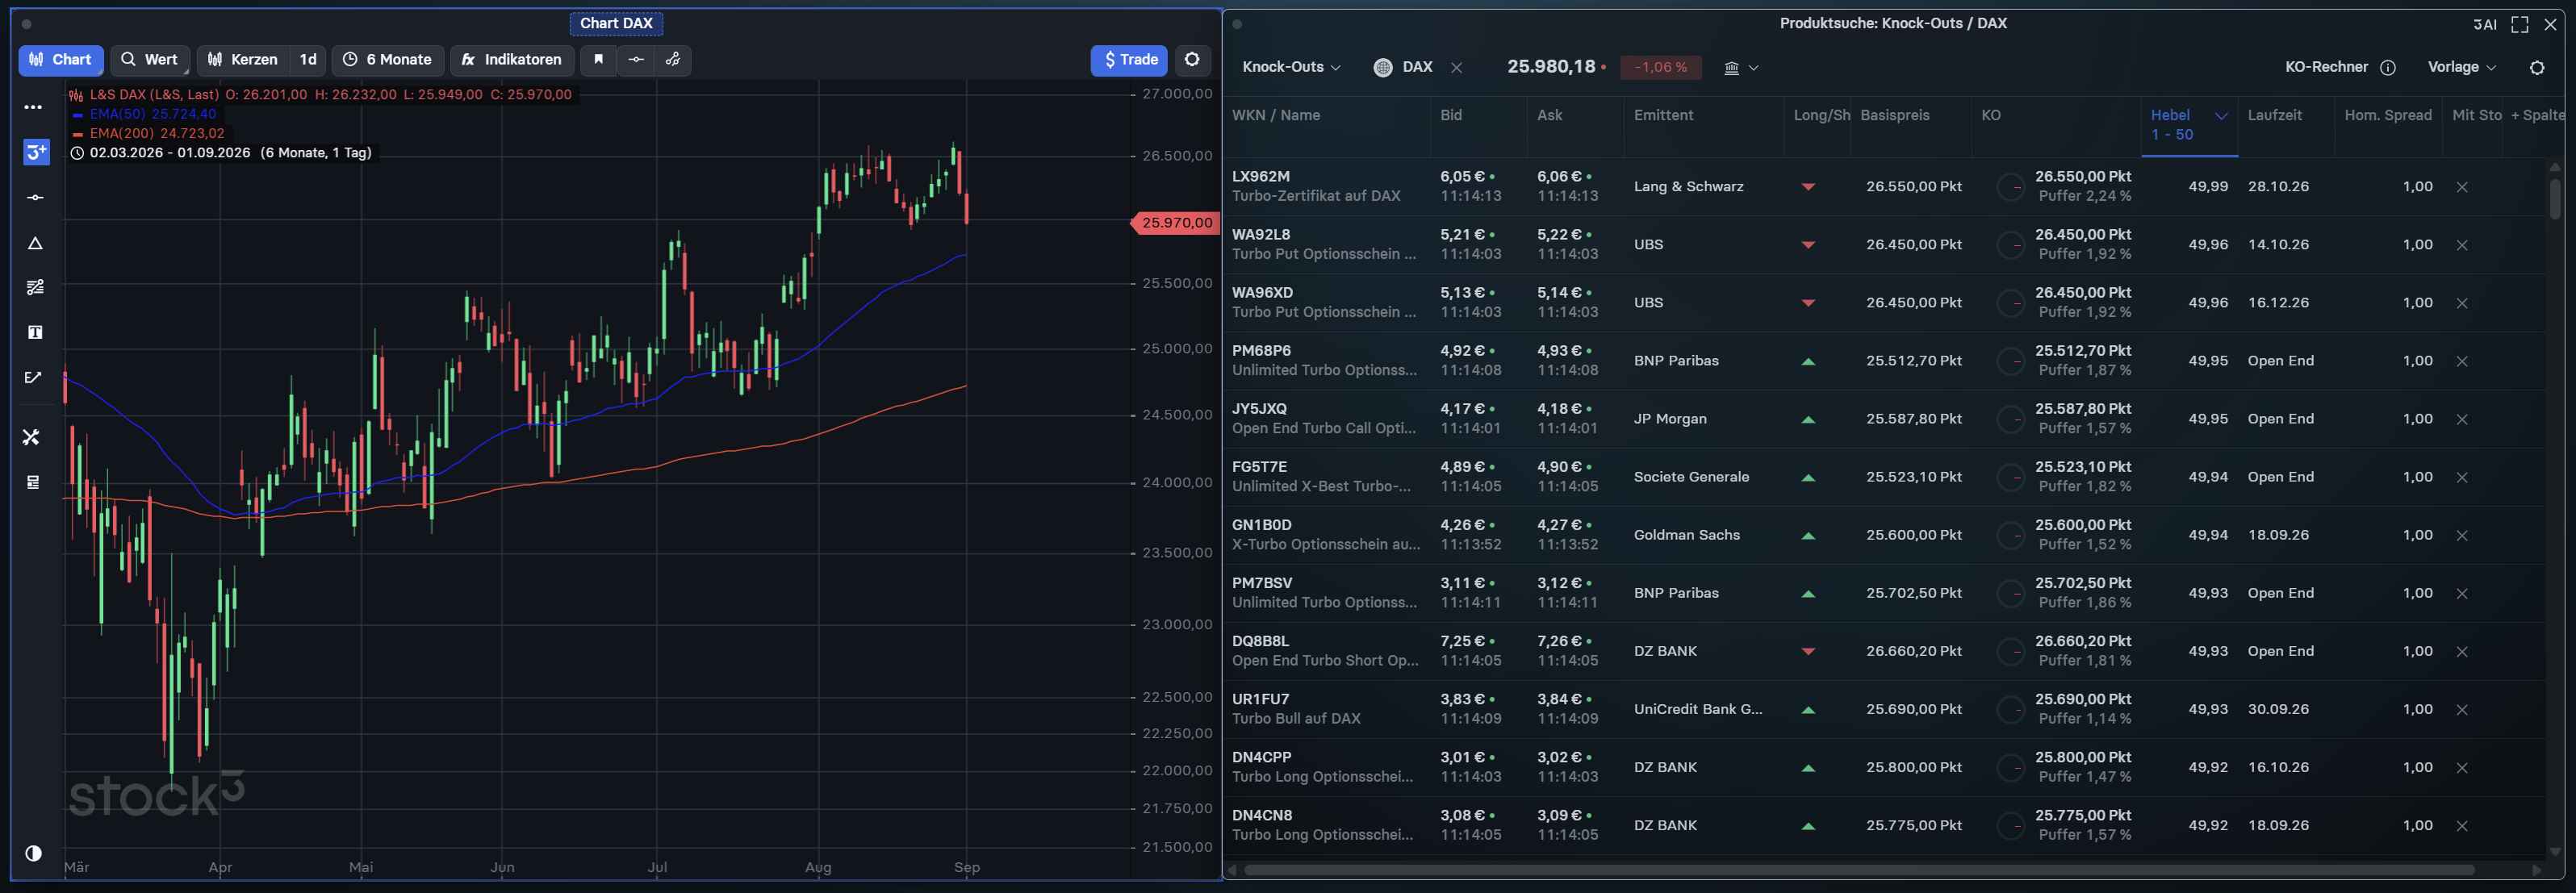Click the product list vertical scrollbar
2576x893 pixels.
(x=2555, y=198)
